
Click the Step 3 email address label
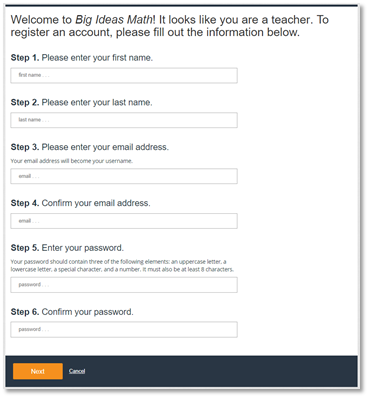pos(90,147)
